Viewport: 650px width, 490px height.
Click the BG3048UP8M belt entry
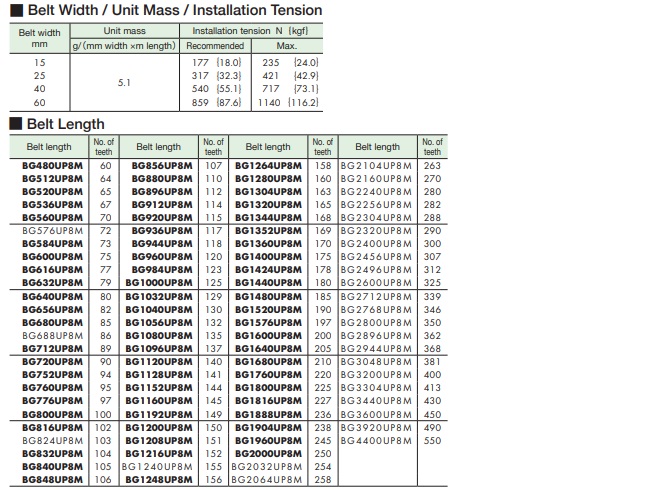point(377,361)
